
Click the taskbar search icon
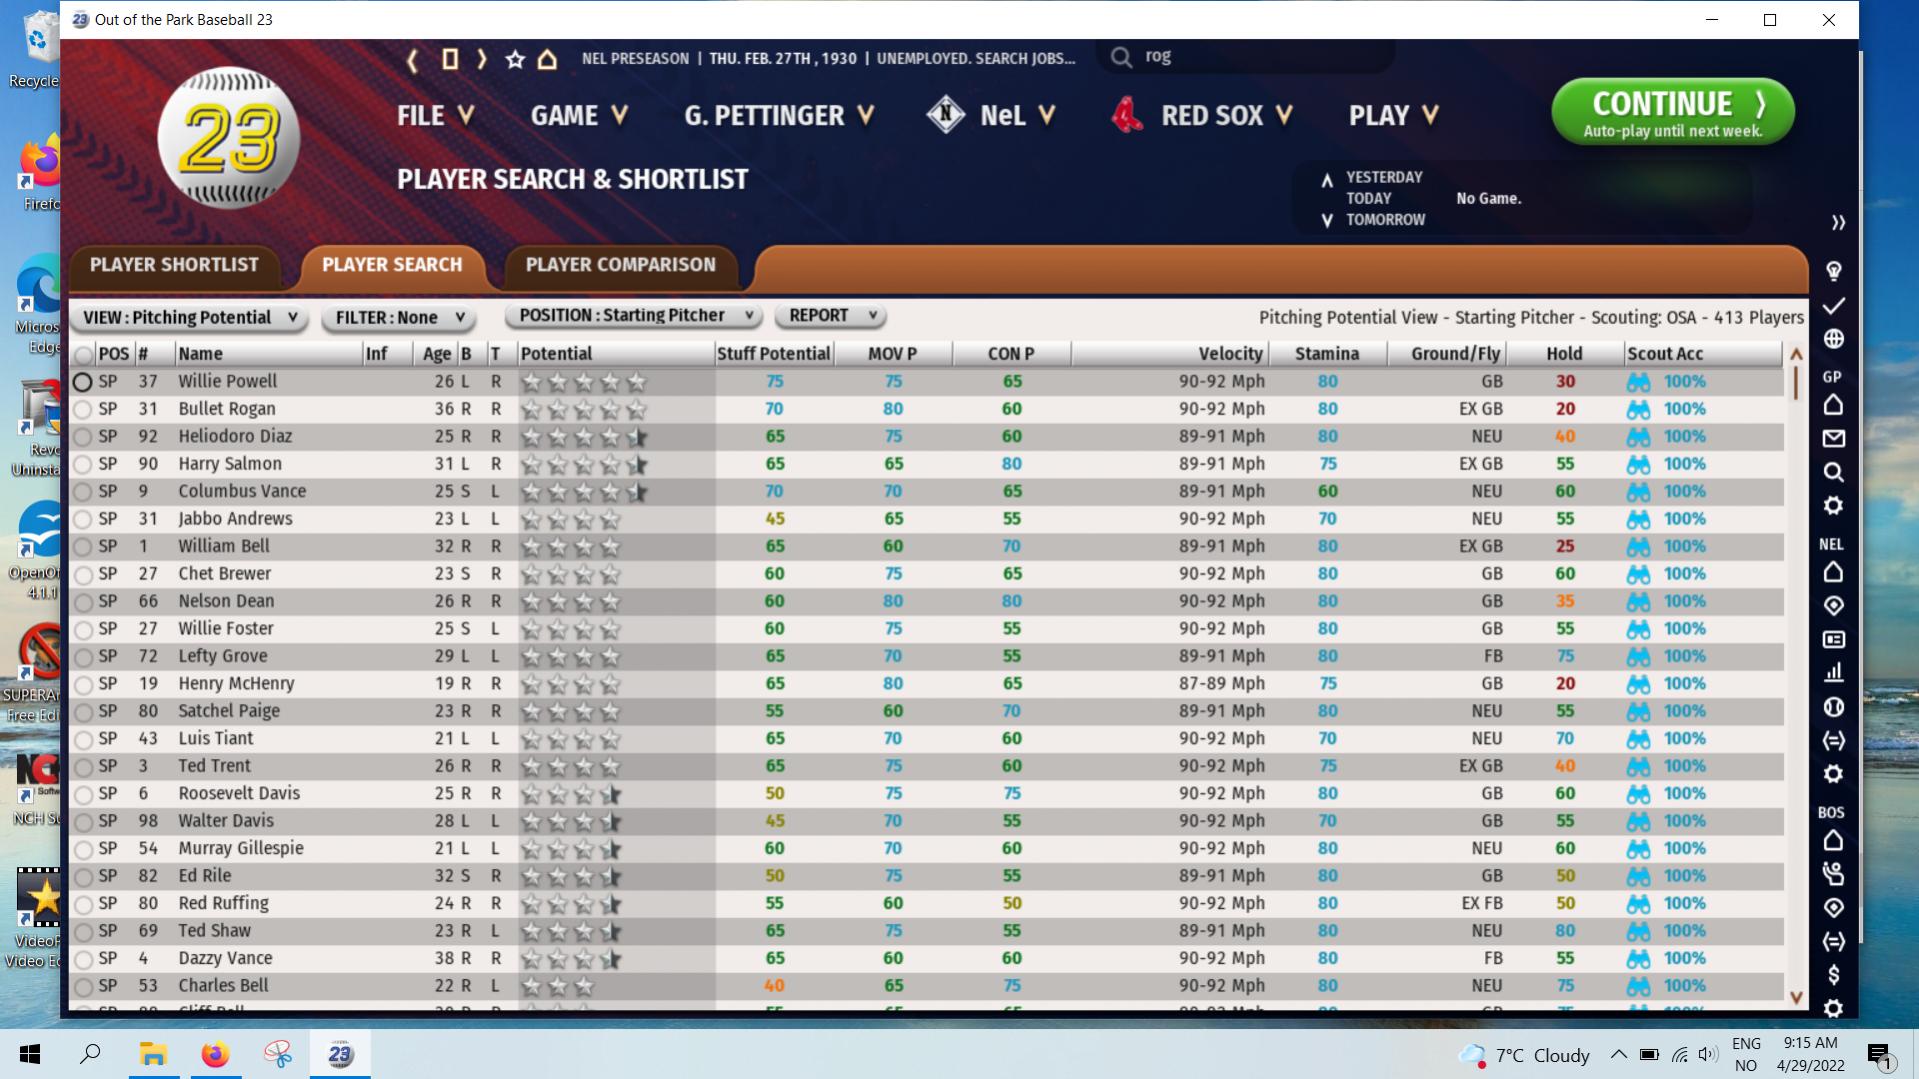(91, 1054)
